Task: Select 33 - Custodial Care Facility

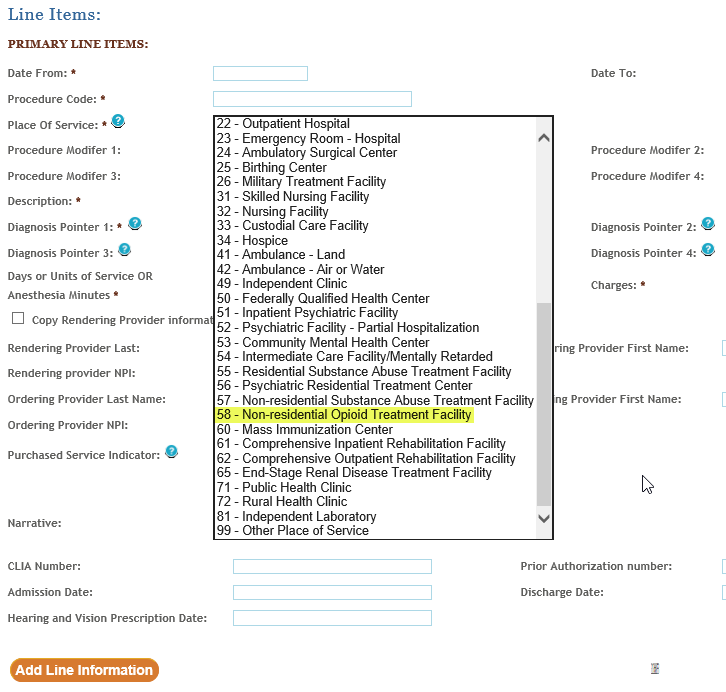Action: (376, 225)
